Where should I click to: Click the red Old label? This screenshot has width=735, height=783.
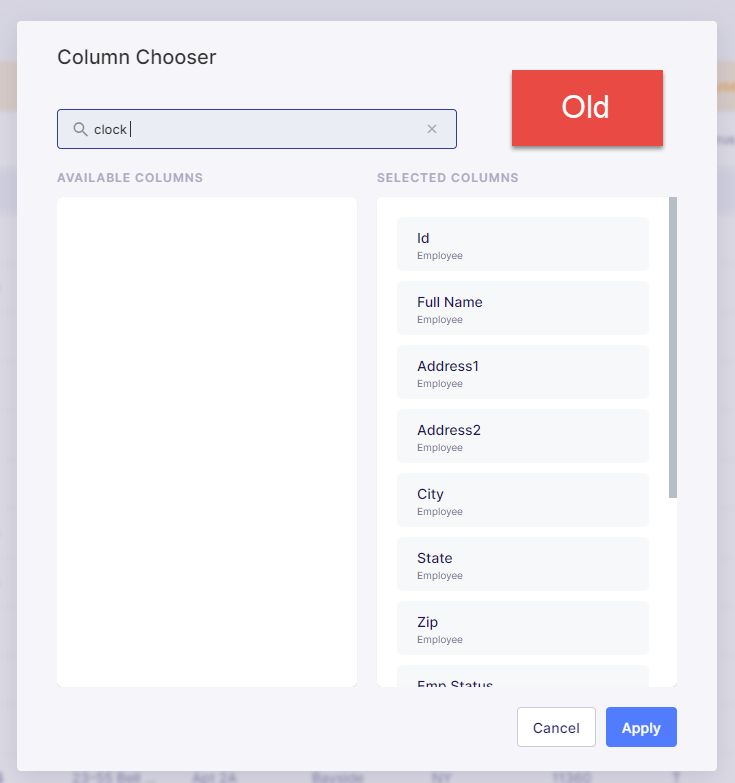(x=587, y=108)
